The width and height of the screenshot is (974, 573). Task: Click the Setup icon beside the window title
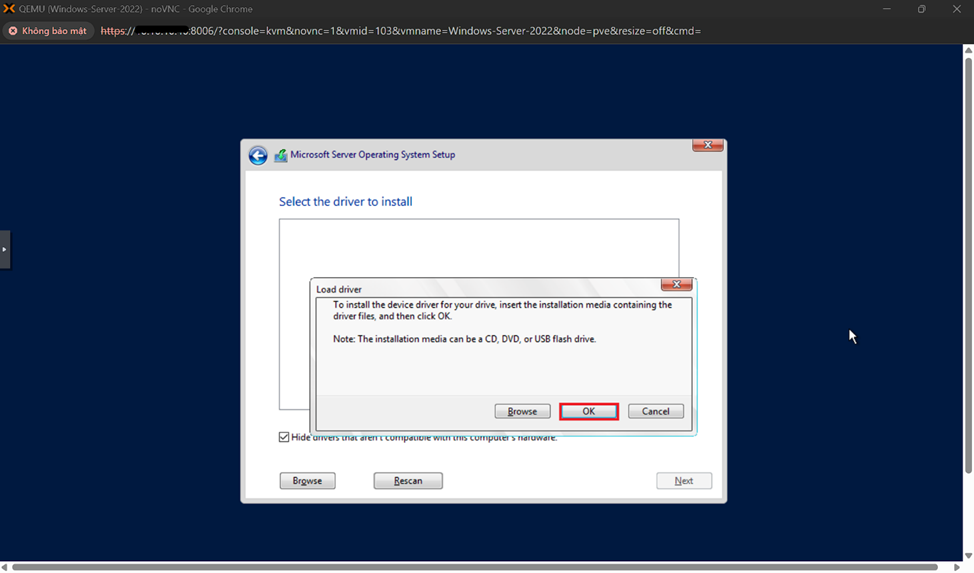point(281,156)
